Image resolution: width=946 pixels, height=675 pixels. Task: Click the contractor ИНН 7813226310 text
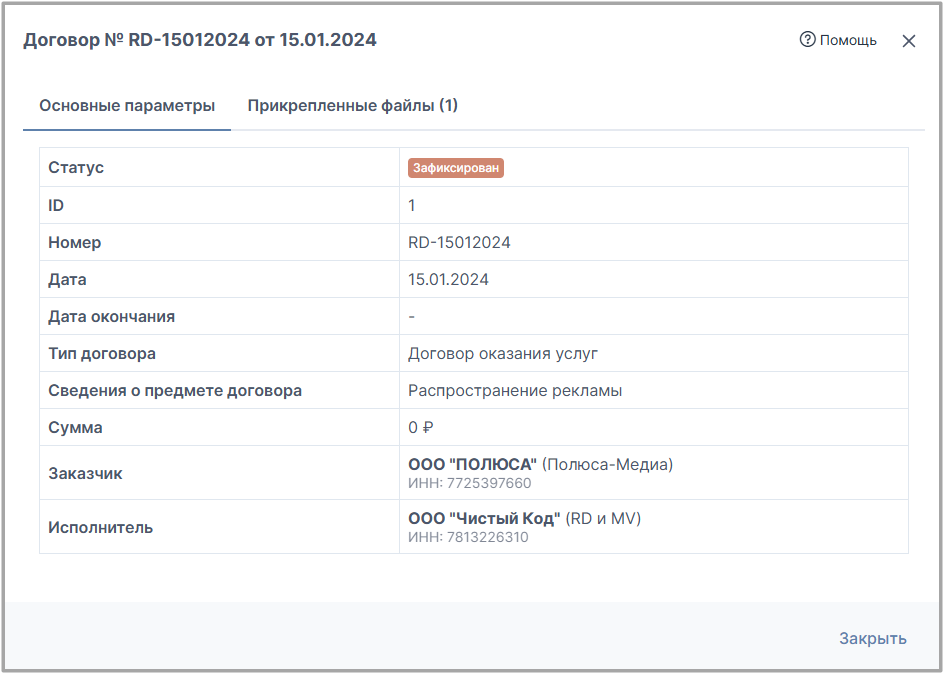468,537
